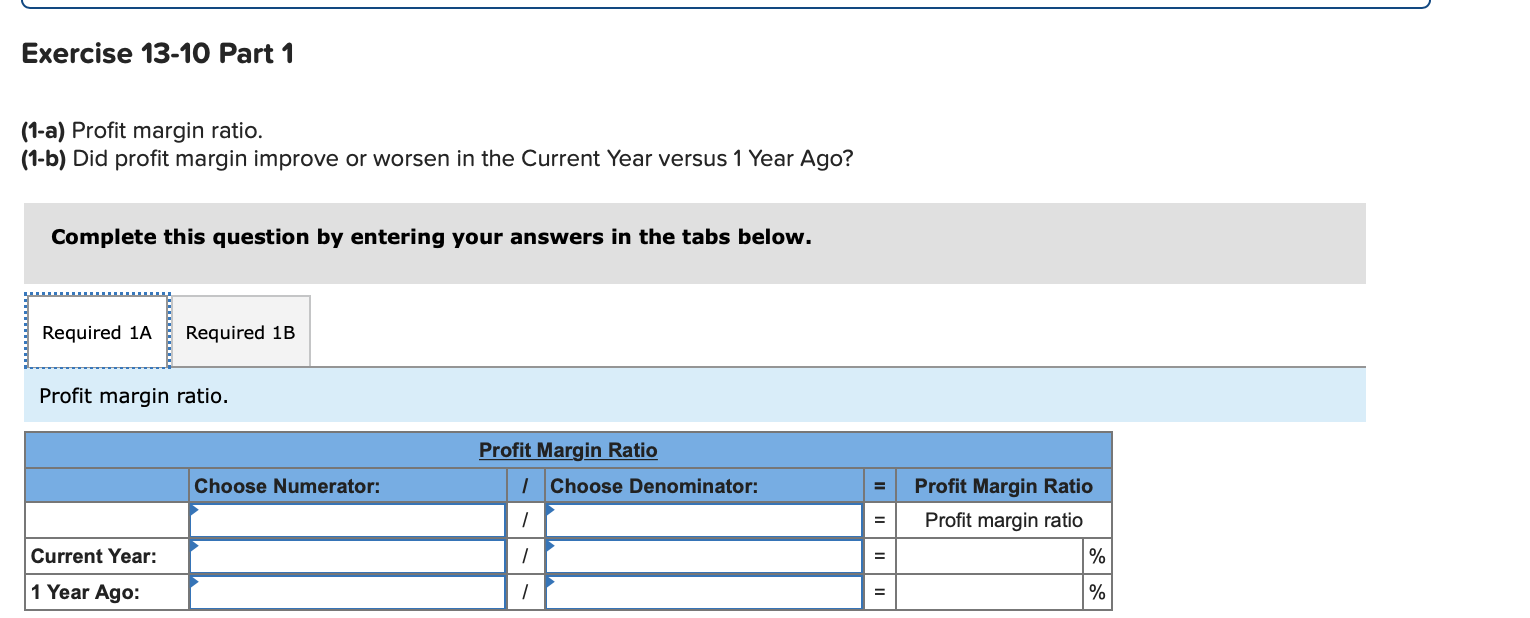Screen dimensions: 1530x618
Task: Open the first row Choose Denominator dropdown
Action: coord(703,520)
